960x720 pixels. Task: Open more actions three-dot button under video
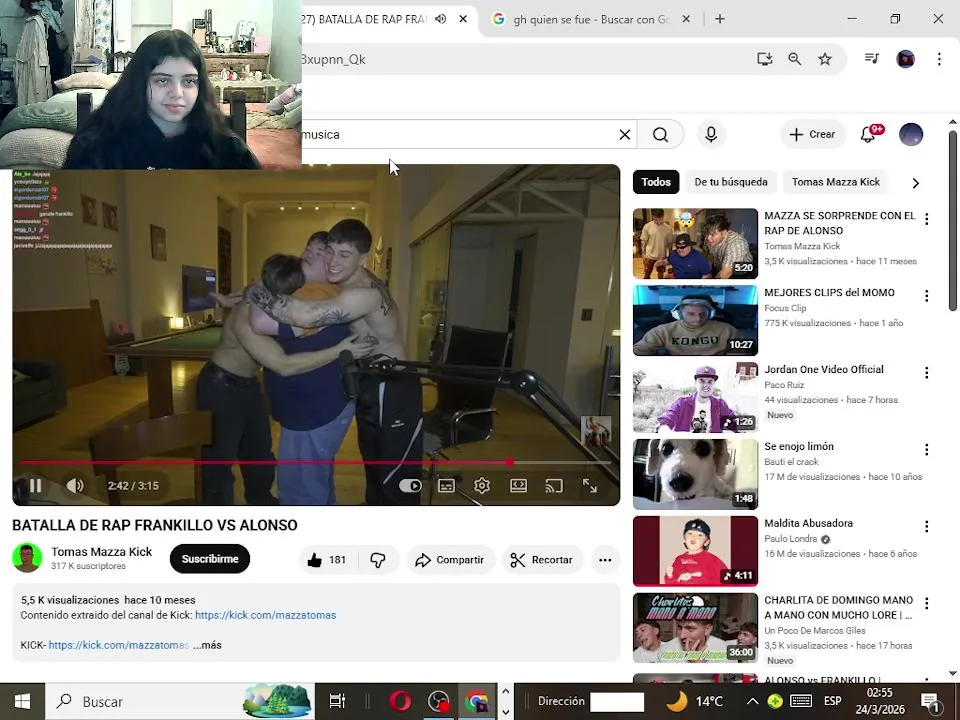(x=605, y=560)
